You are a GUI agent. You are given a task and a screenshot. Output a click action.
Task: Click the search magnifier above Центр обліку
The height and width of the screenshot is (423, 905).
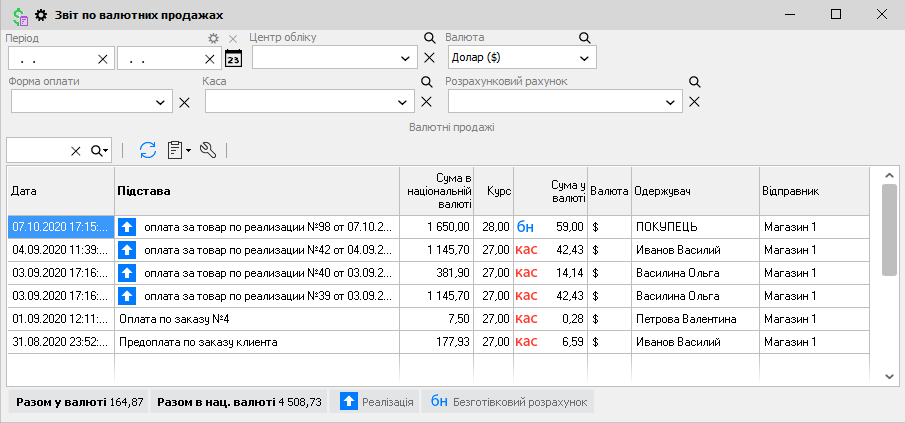429,38
